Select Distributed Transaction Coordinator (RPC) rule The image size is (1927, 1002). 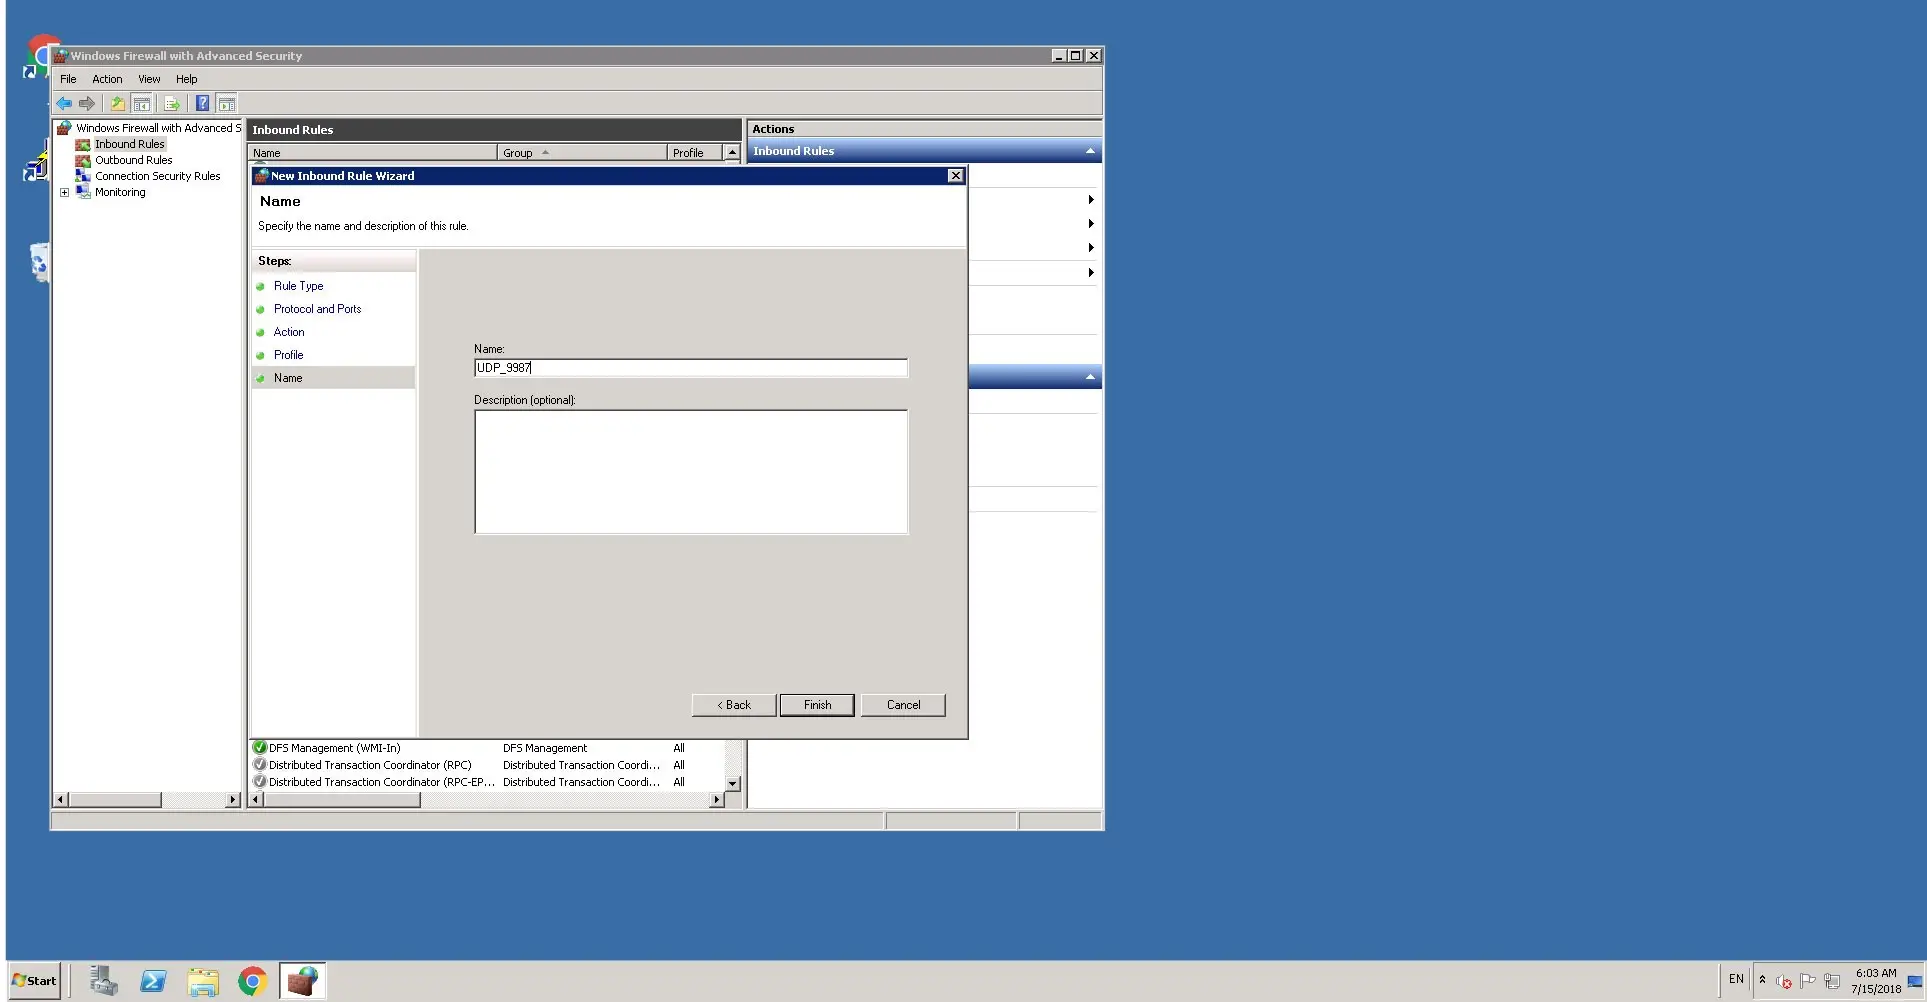pos(487,765)
